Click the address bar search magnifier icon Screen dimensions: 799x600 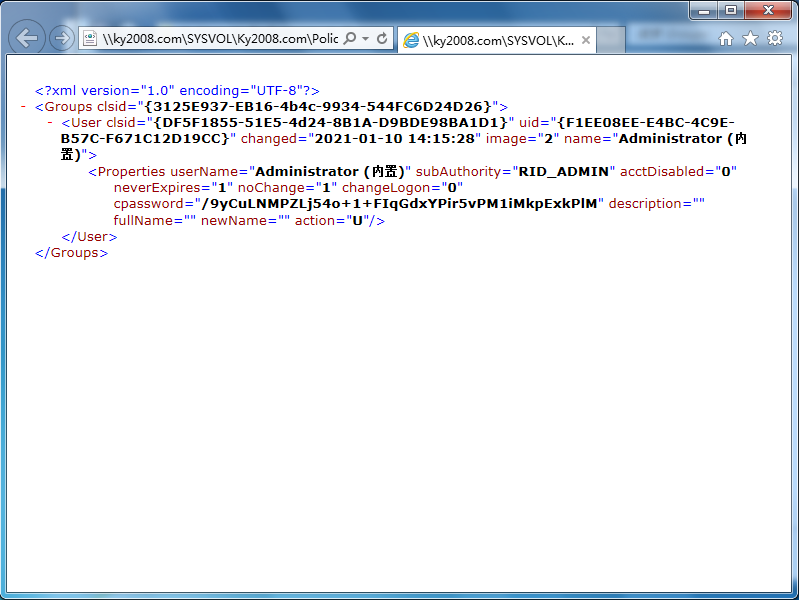(350, 38)
